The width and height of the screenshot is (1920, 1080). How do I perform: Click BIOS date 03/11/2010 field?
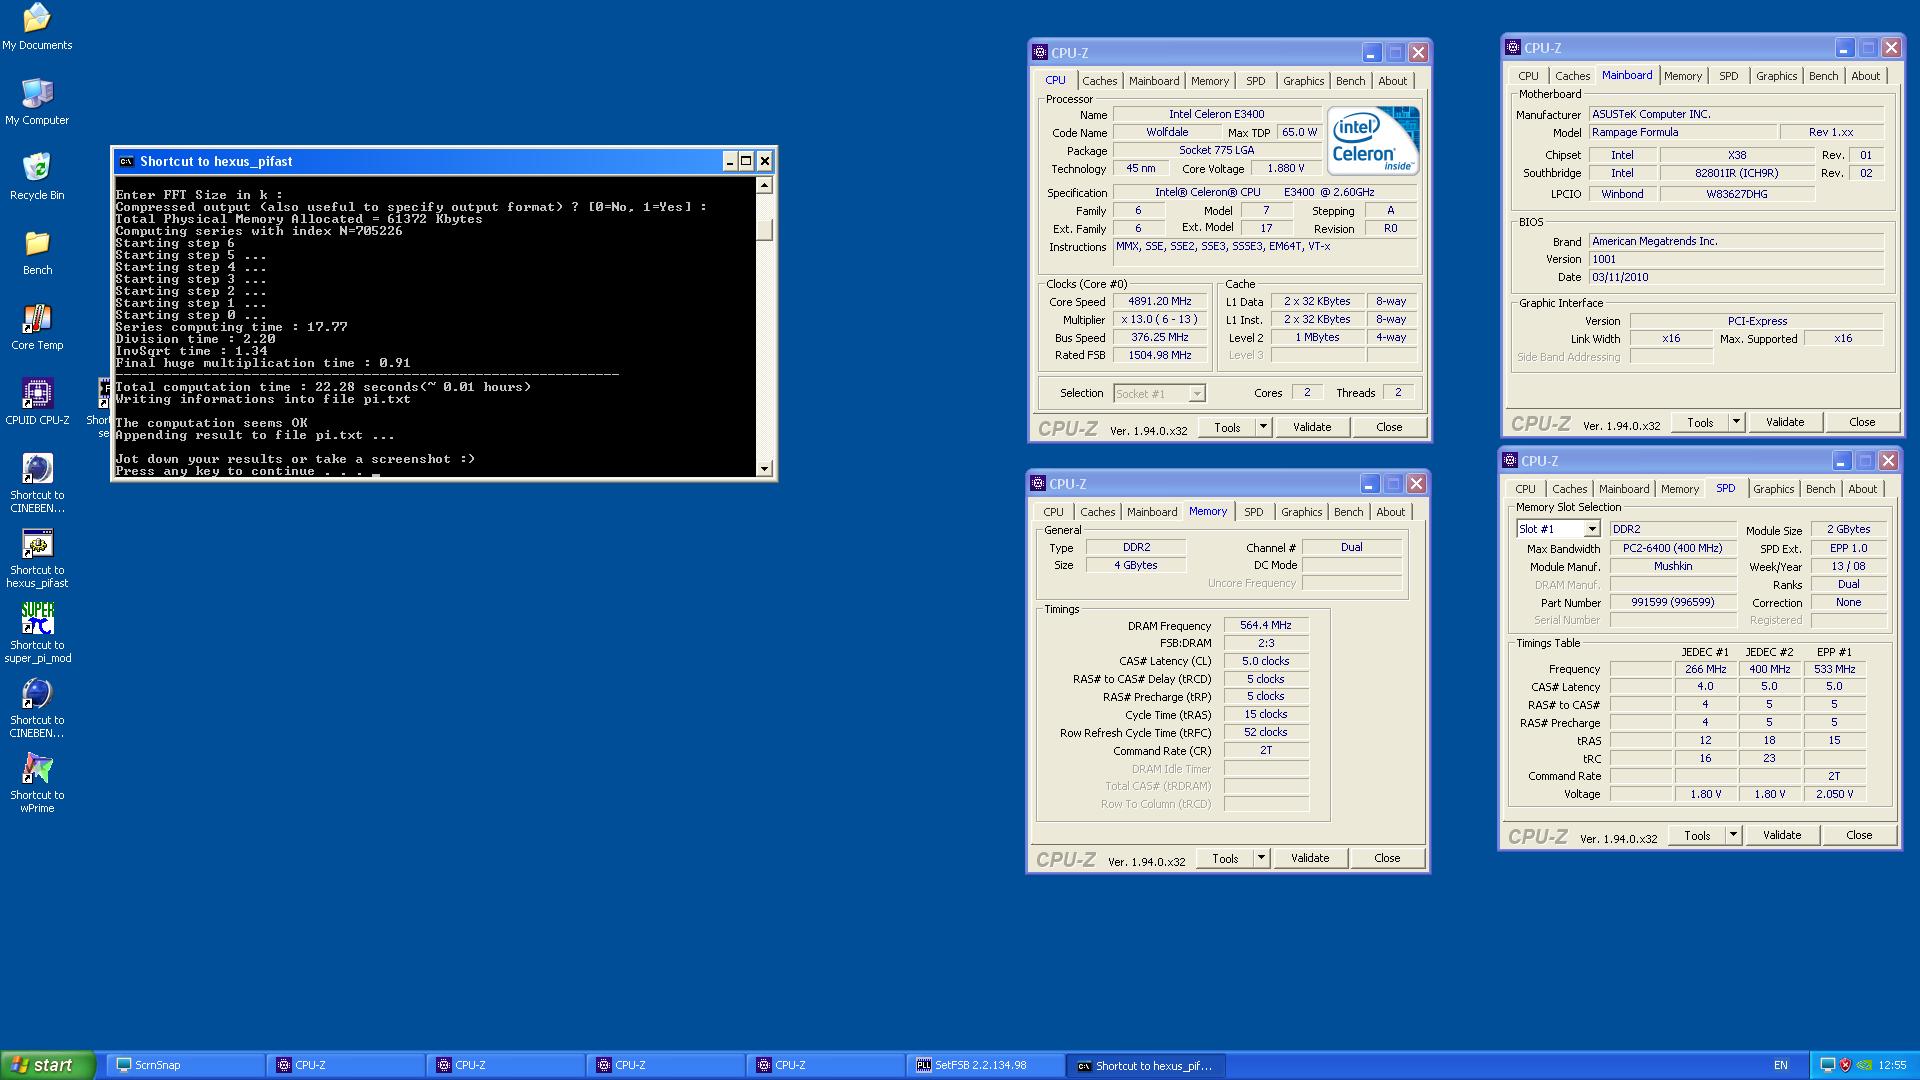click(1736, 277)
